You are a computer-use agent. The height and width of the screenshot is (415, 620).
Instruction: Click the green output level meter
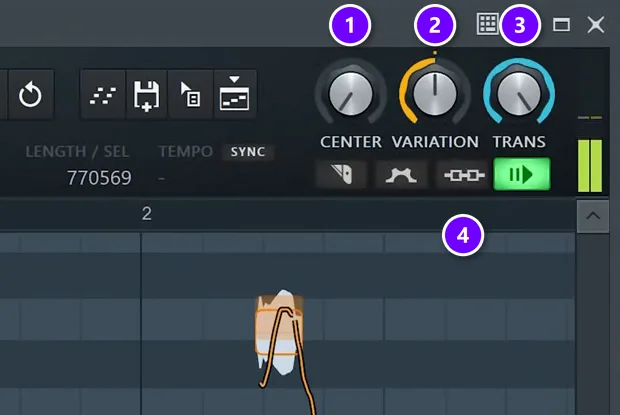click(x=590, y=165)
